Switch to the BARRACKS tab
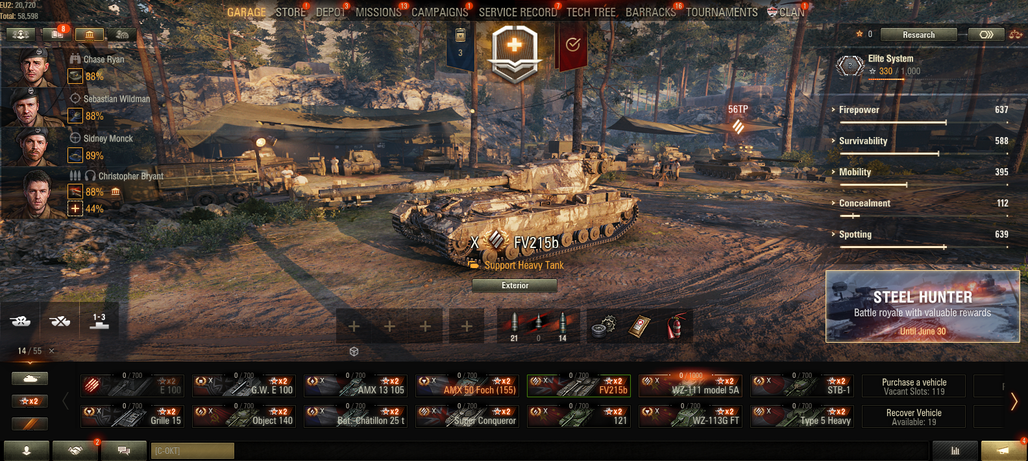Viewport: 1028px width, 461px height. (650, 12)
